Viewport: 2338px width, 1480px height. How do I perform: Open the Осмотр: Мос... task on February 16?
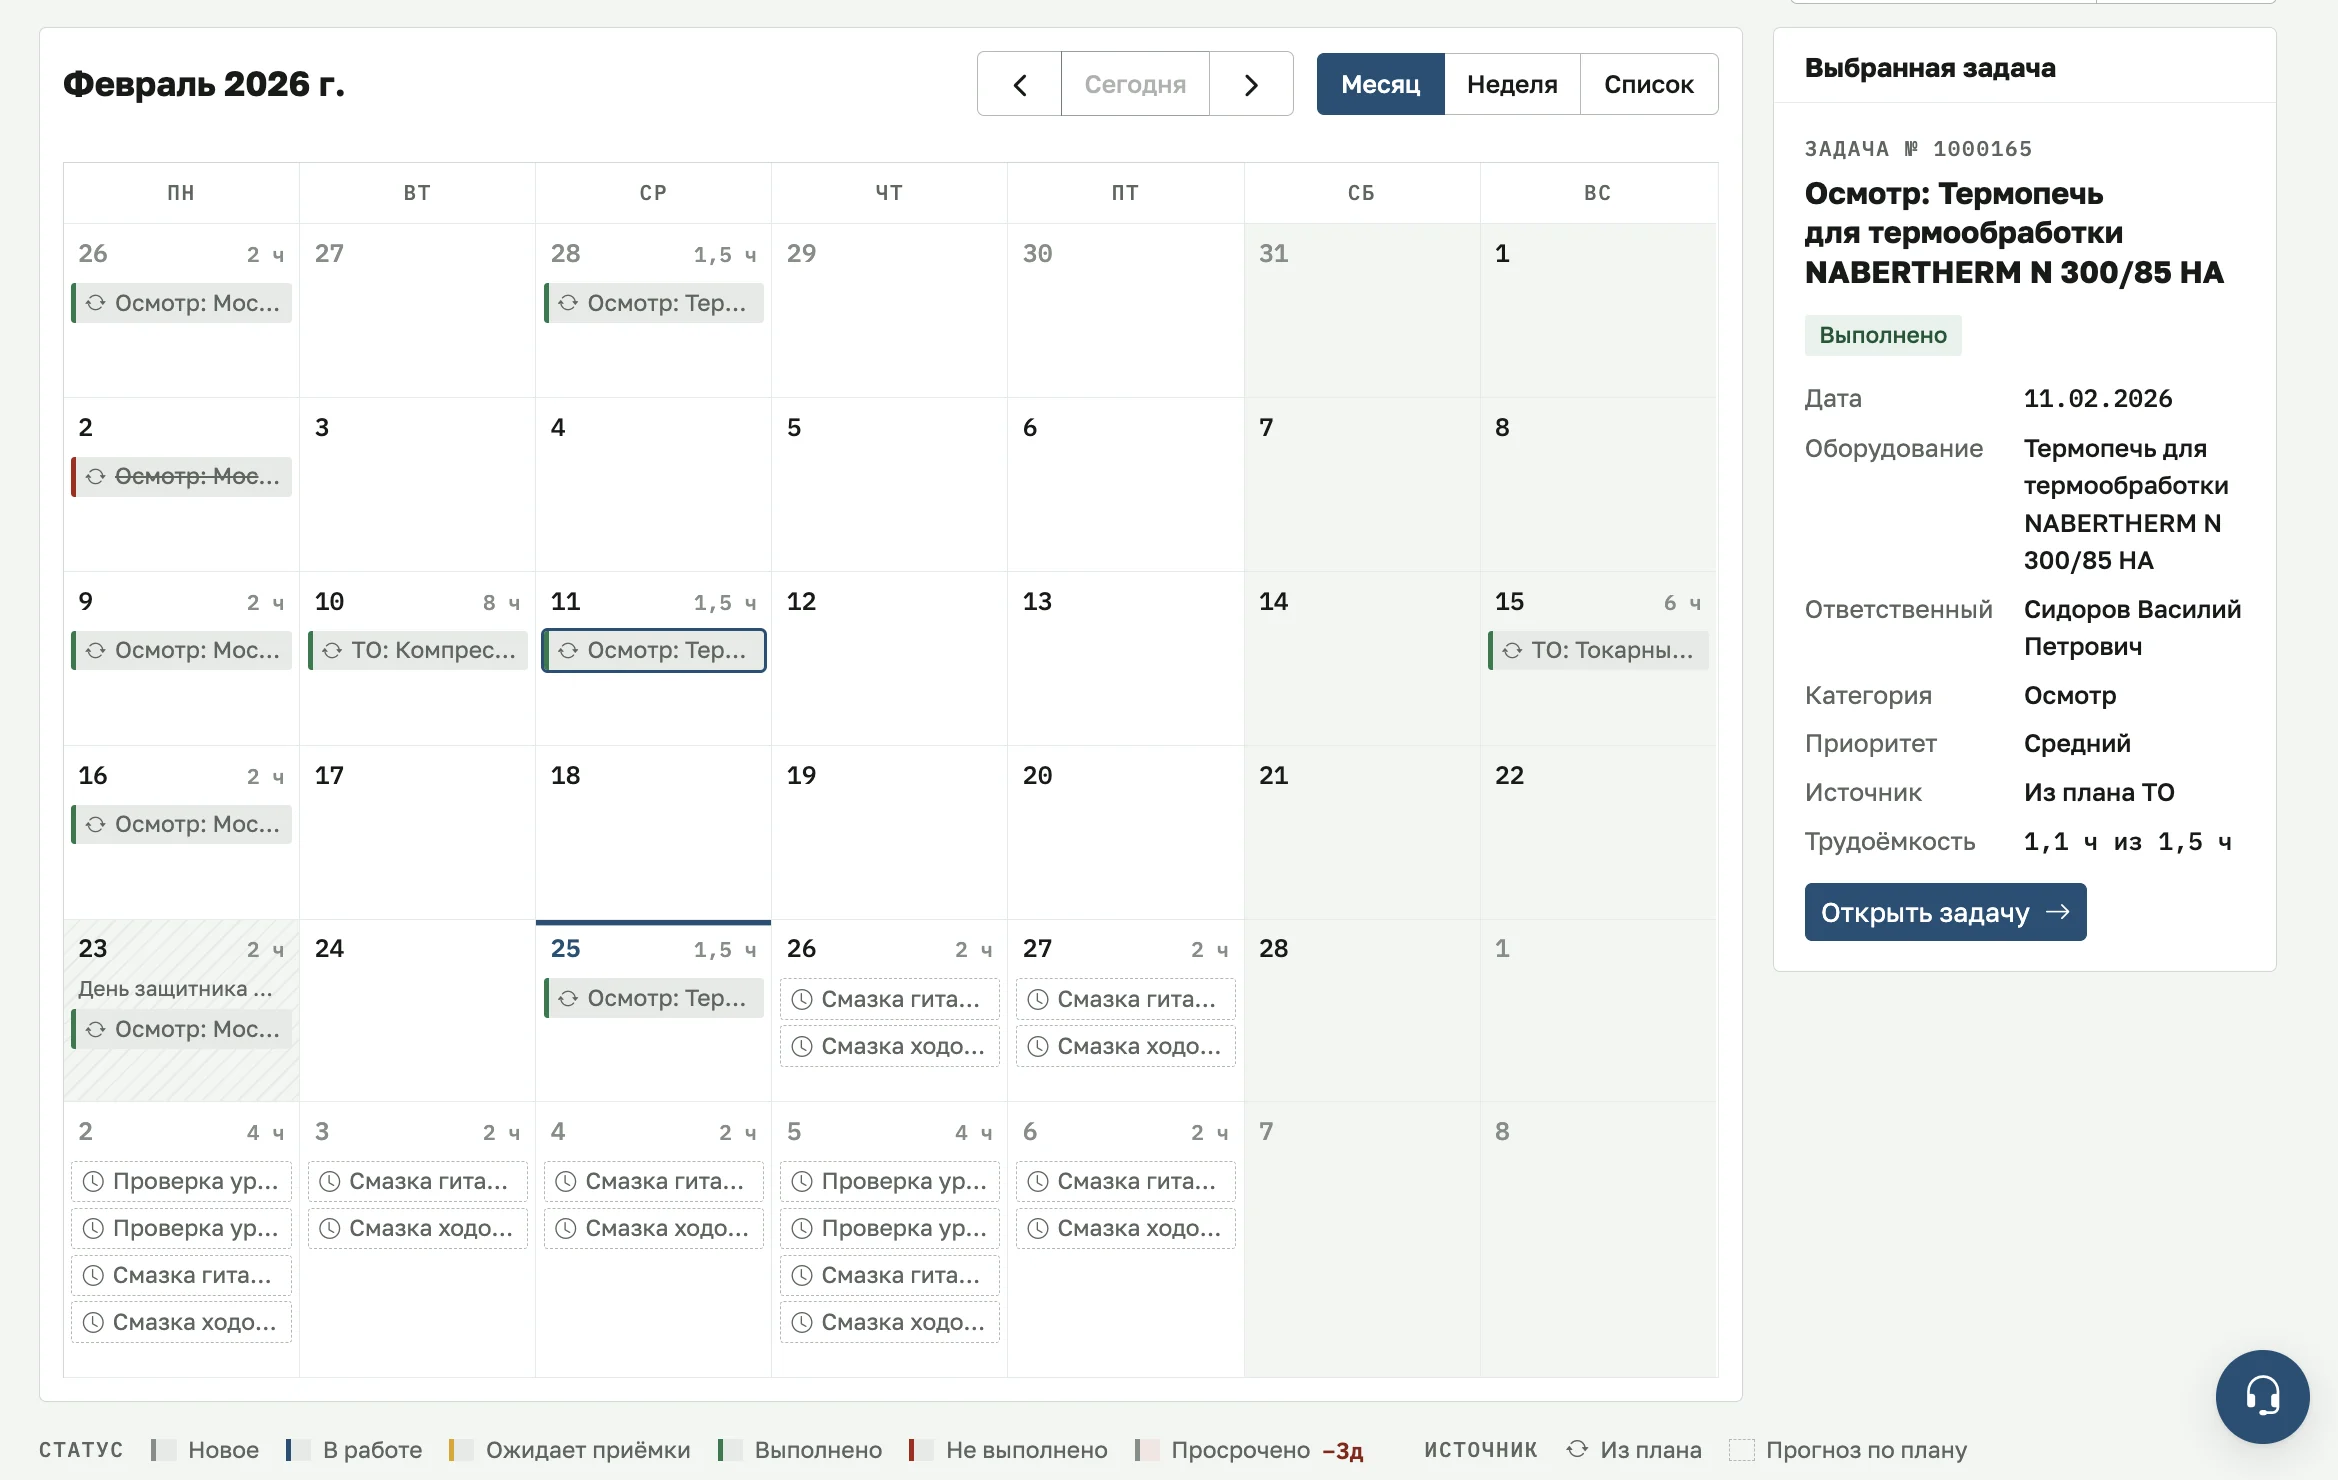182,824
